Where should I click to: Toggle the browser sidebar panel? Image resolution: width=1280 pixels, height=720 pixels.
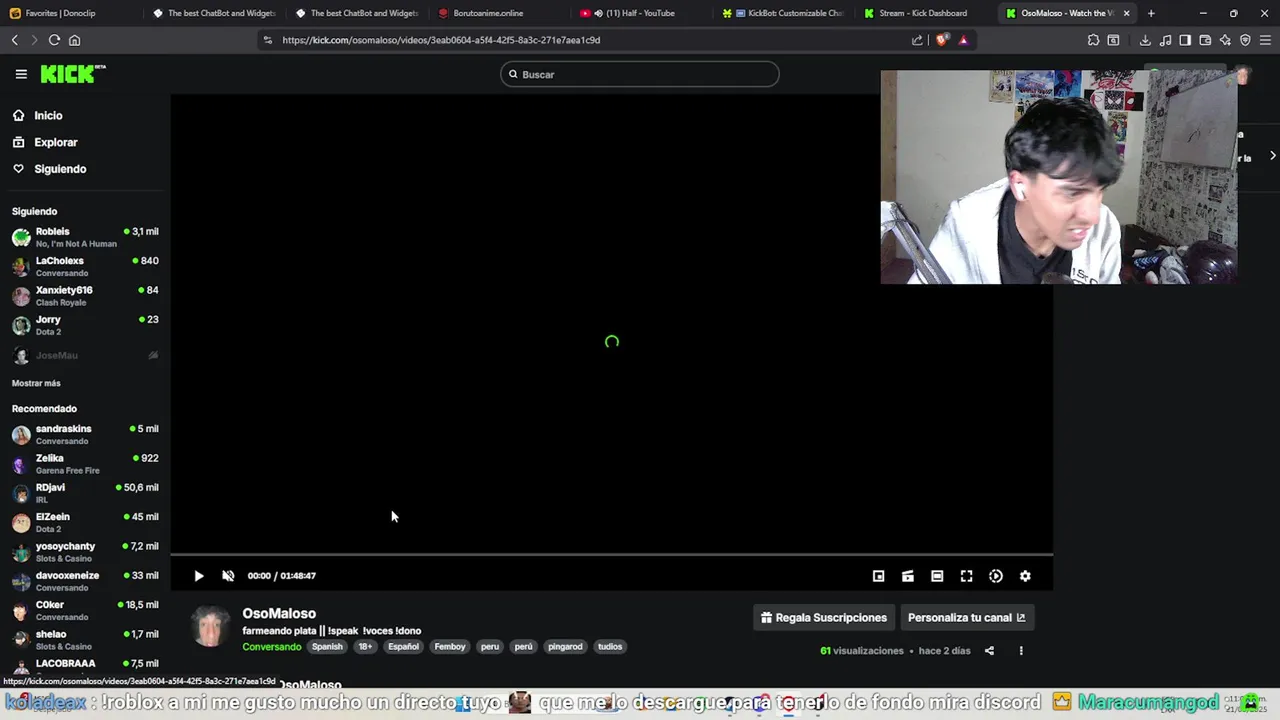pos(1185,40)
